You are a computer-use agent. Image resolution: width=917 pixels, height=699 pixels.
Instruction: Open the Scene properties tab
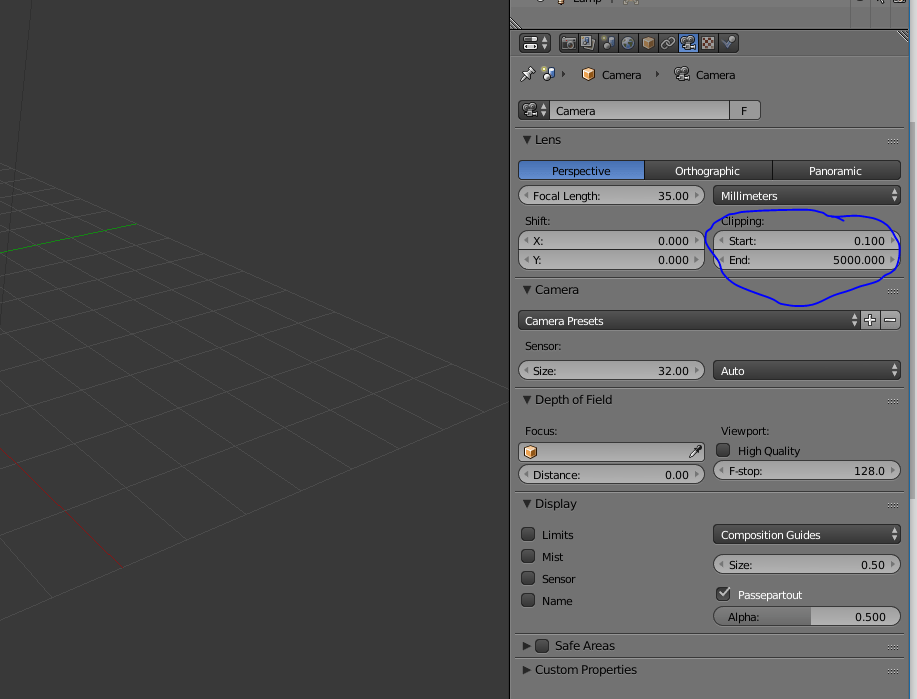click(608, 42)
